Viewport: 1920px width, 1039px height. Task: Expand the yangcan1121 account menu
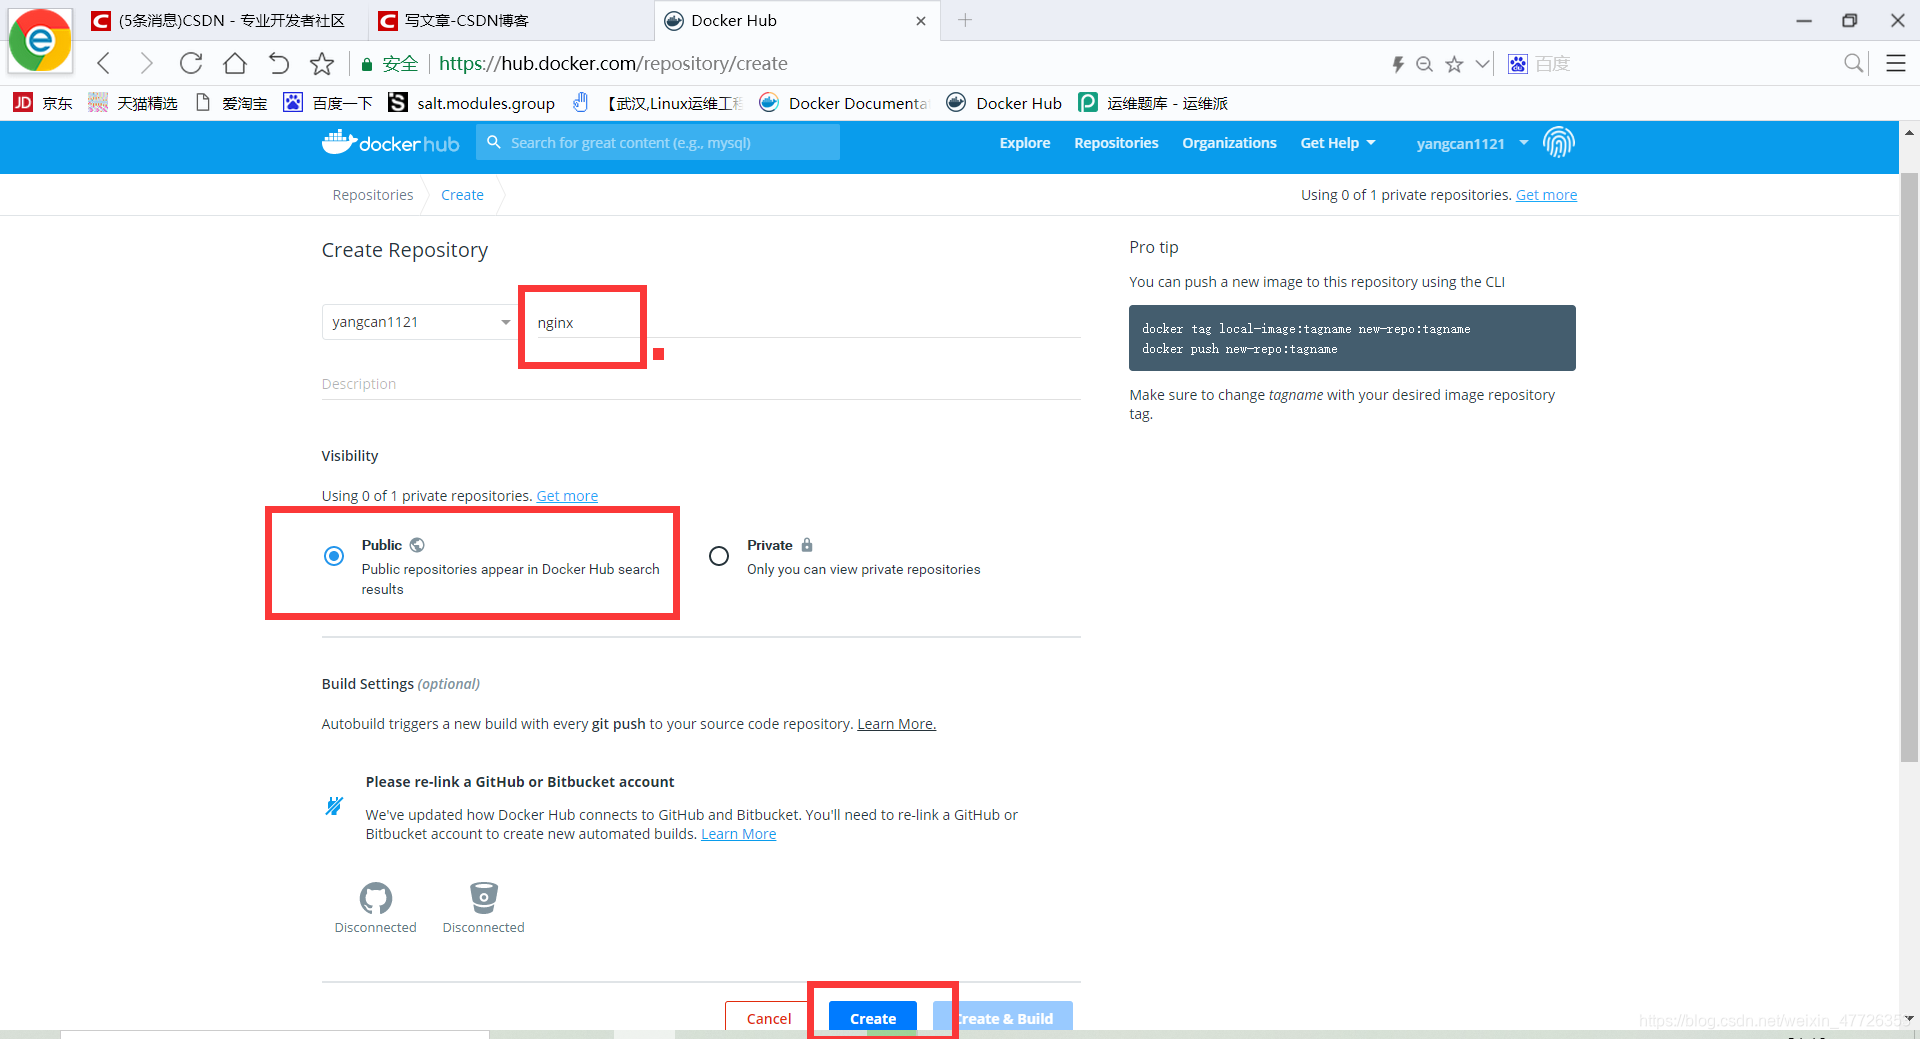click(x=1472, y=143)
